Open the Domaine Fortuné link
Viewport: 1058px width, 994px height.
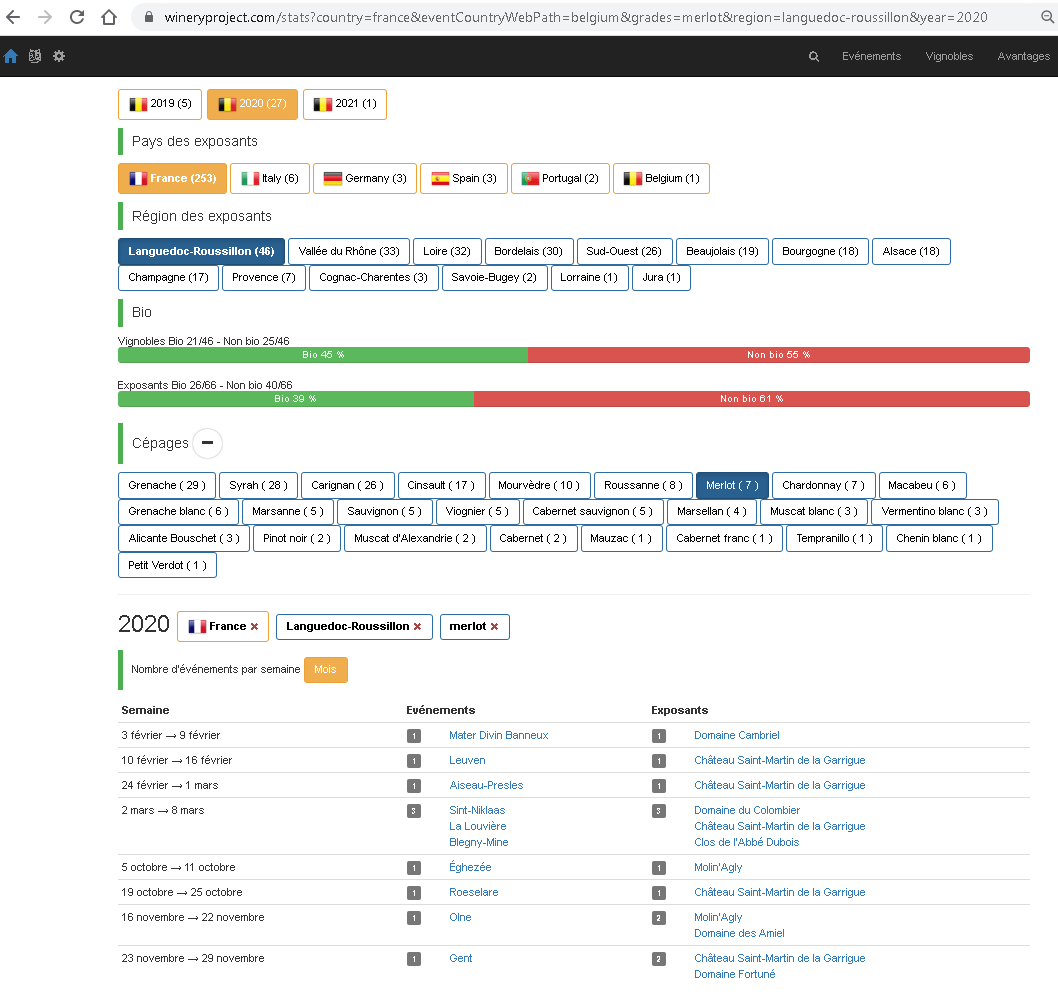pyautogui.click(x=735, y=974)
